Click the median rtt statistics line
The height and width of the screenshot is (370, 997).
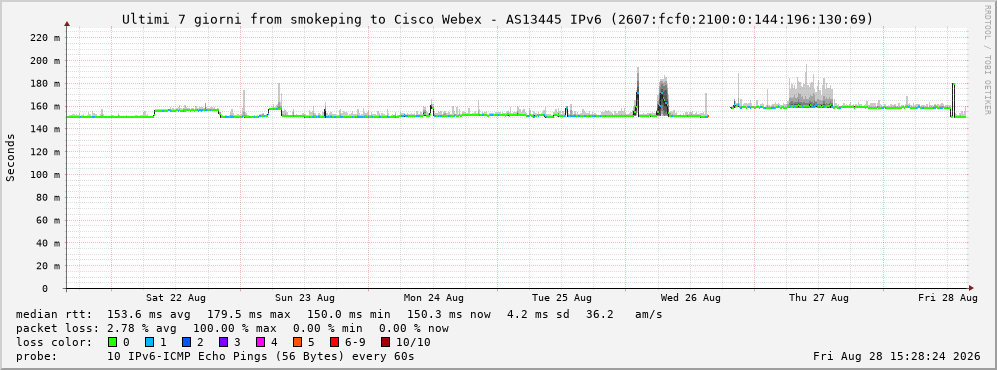339,314
